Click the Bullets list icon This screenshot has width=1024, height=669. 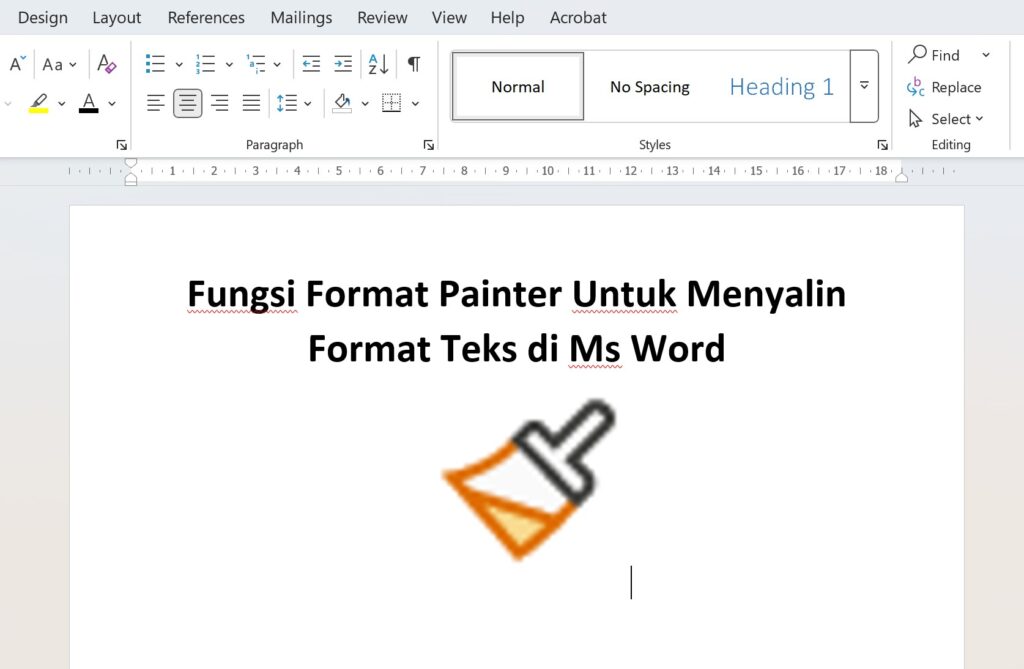pyautogui.click(x=155, y=64)
